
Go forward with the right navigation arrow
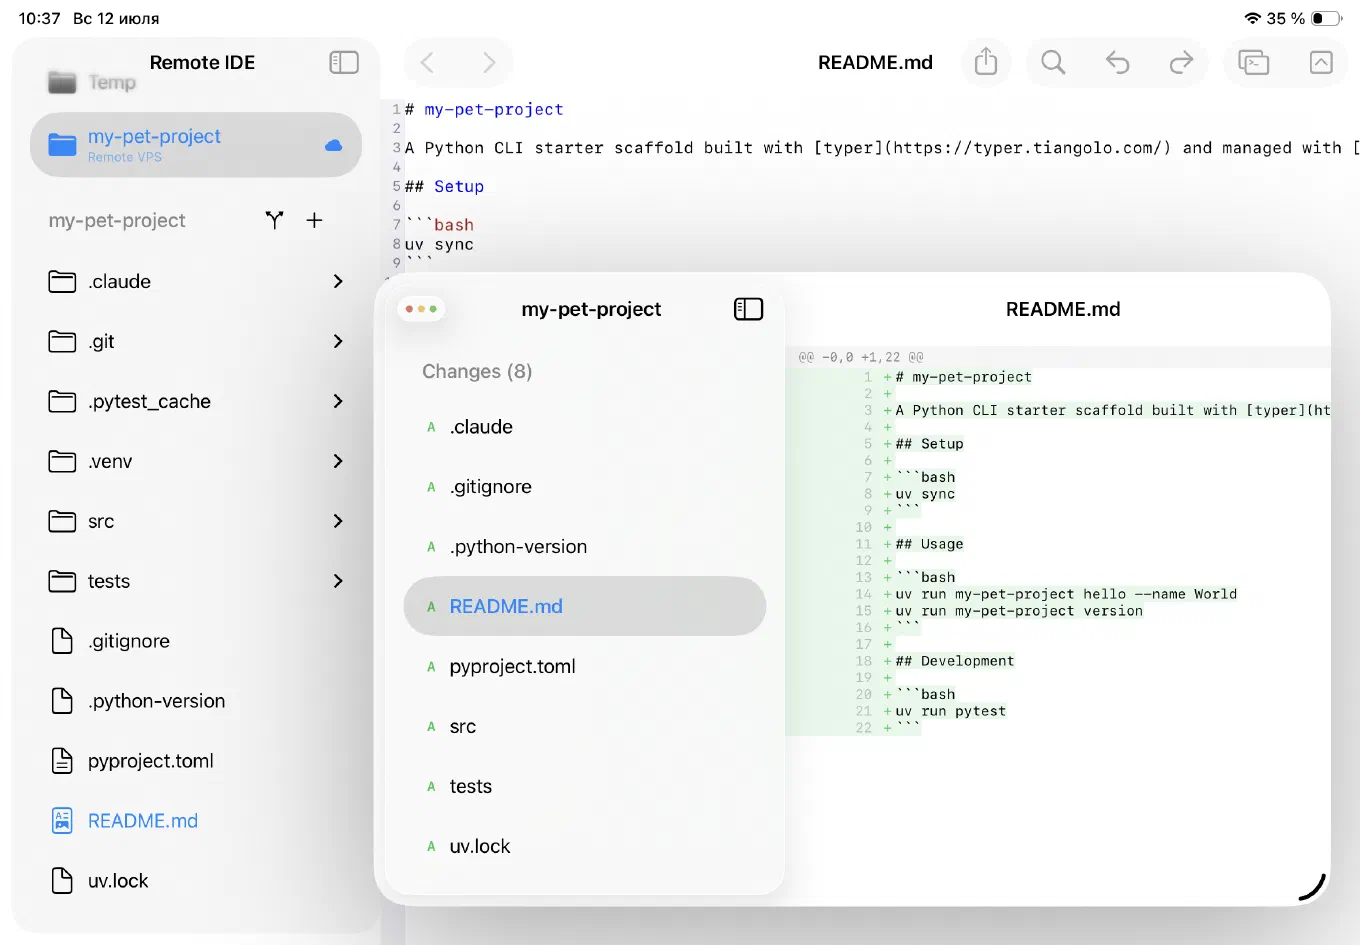(x=489, y=63)
